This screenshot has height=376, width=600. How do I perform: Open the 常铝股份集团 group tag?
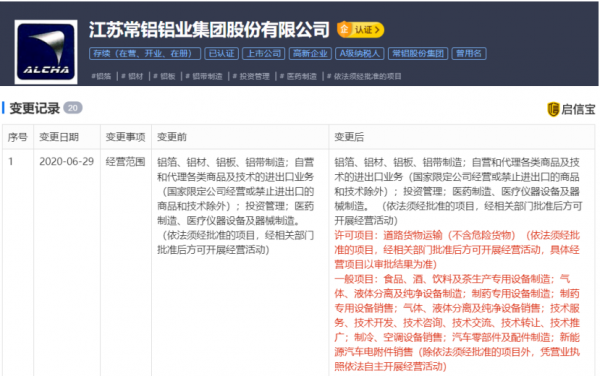point(418,54)
